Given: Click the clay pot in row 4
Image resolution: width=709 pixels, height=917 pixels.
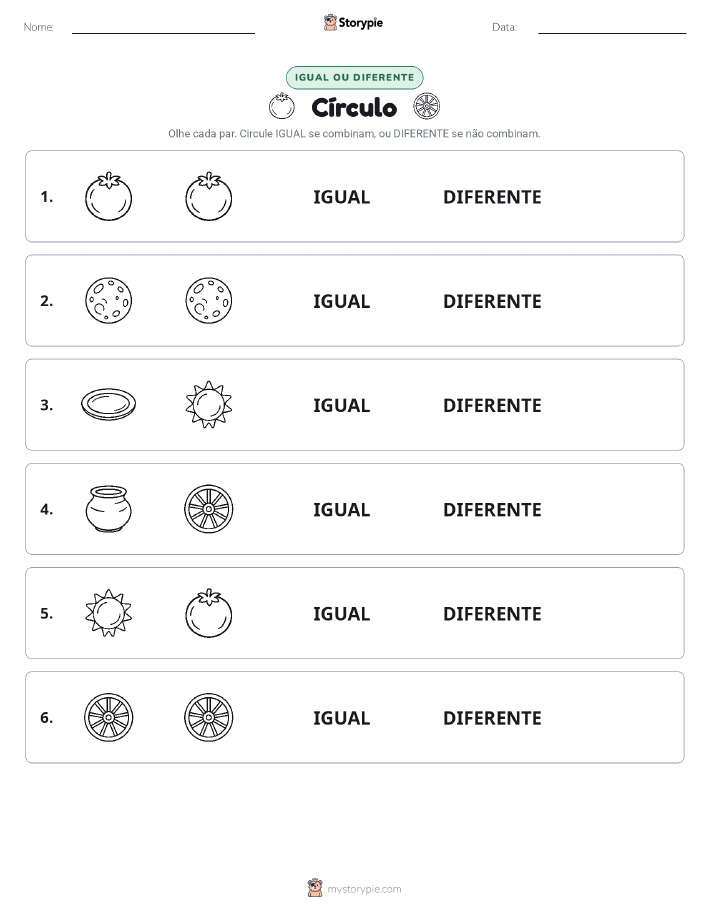Looking at the screenshot, I should (108, 509).
